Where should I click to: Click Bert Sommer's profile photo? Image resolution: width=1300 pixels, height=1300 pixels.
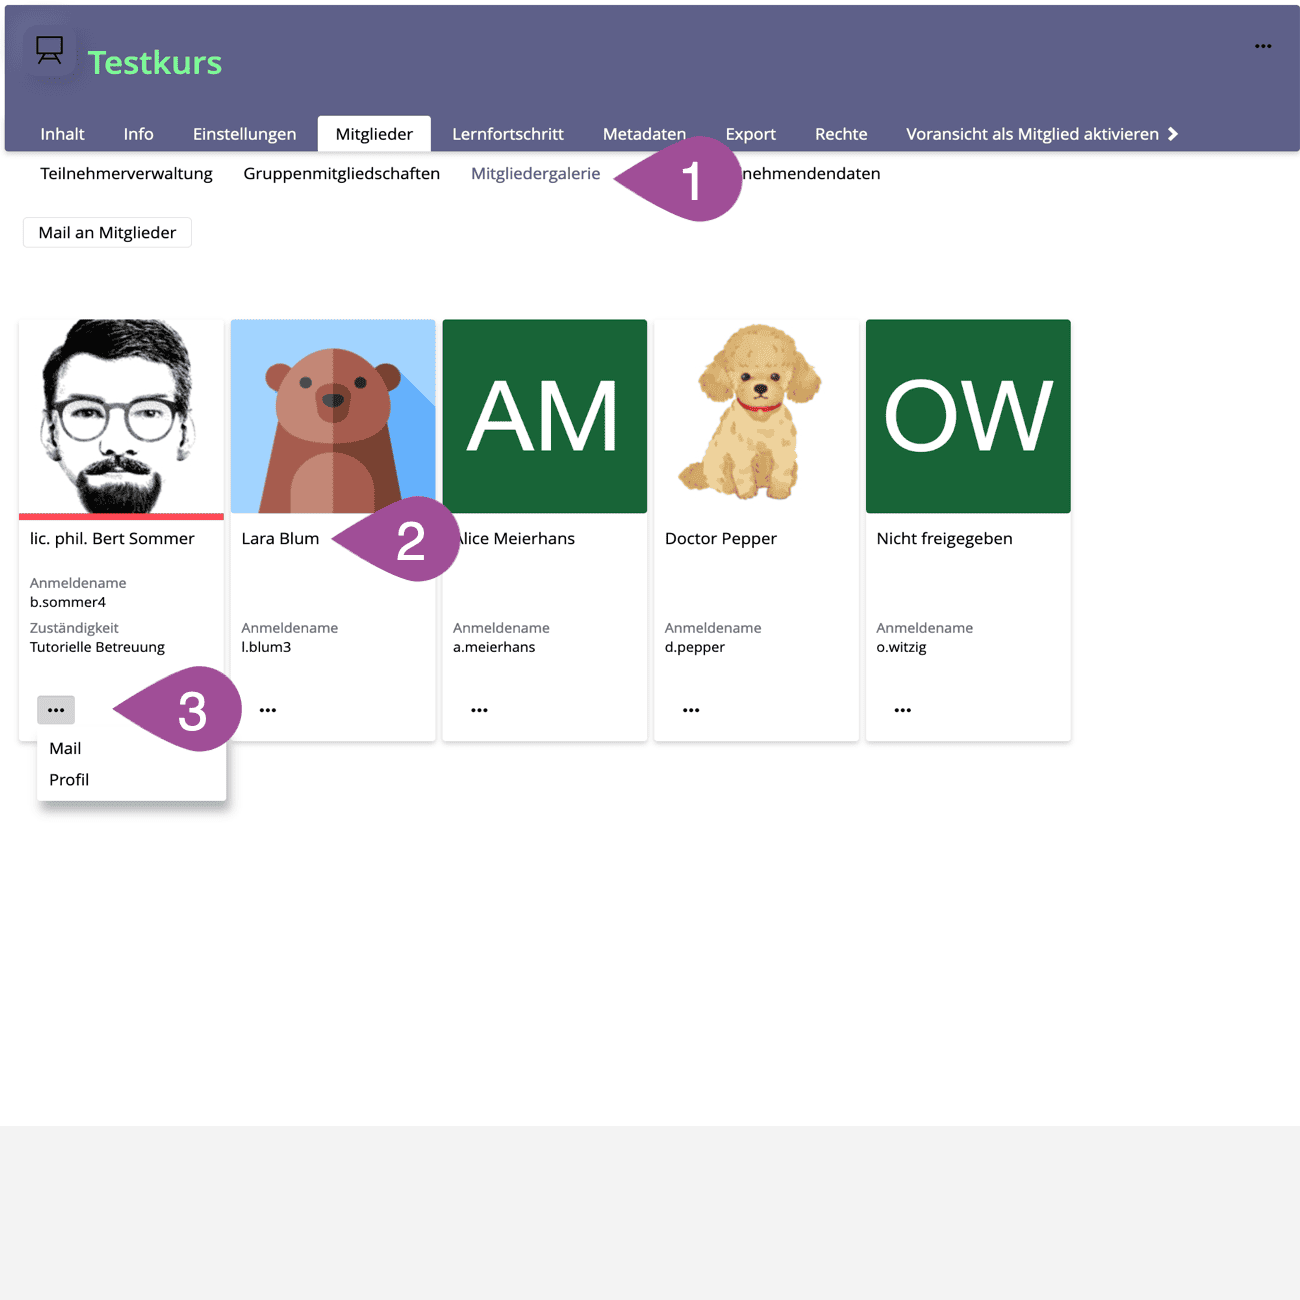coord(121,416)
